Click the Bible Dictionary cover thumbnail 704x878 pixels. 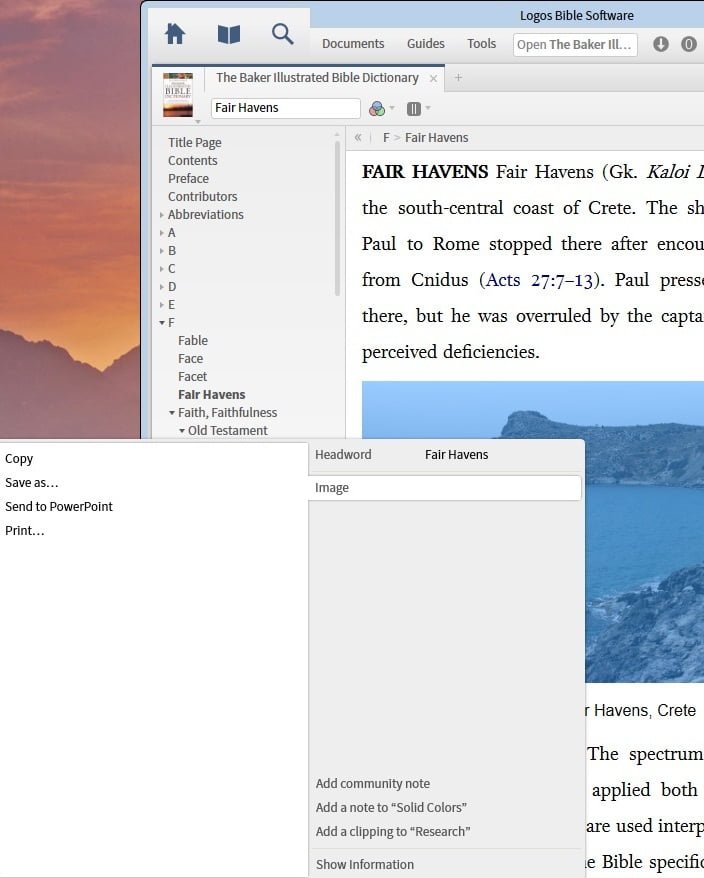point(178,94)
